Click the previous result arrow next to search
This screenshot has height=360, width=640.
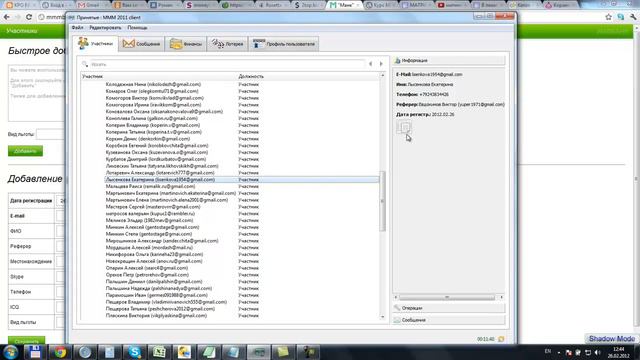(371, 64)
